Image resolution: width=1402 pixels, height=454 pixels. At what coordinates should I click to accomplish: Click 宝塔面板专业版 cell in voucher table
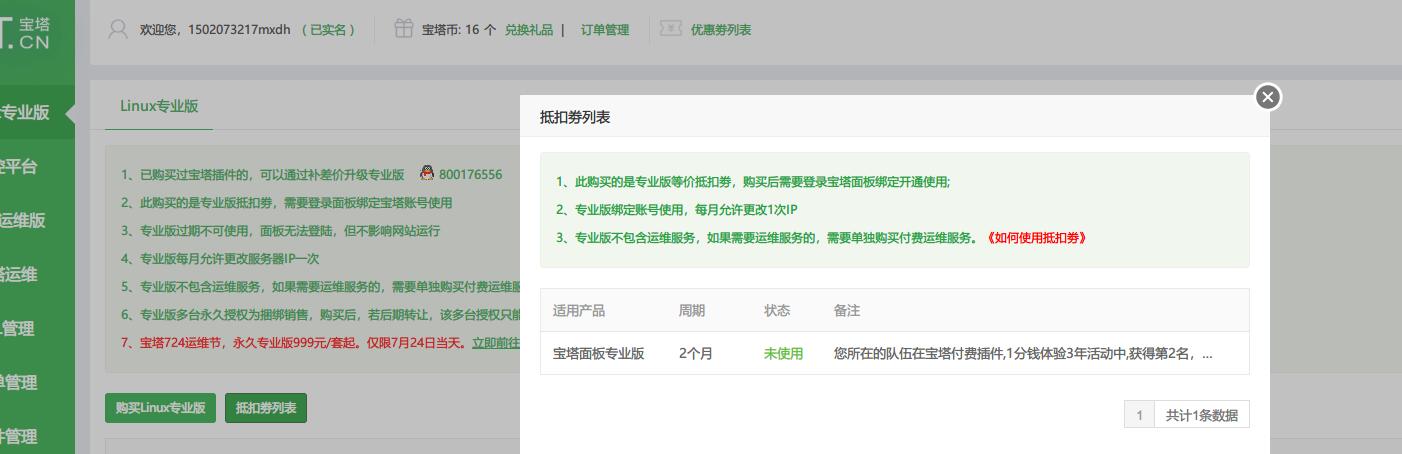tap(599, 354)
